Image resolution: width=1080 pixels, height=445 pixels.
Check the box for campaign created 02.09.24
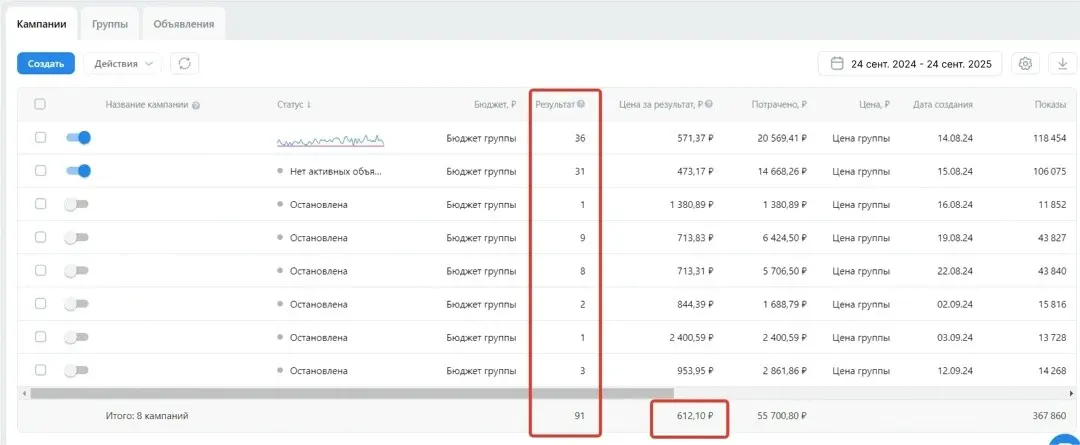40,304
